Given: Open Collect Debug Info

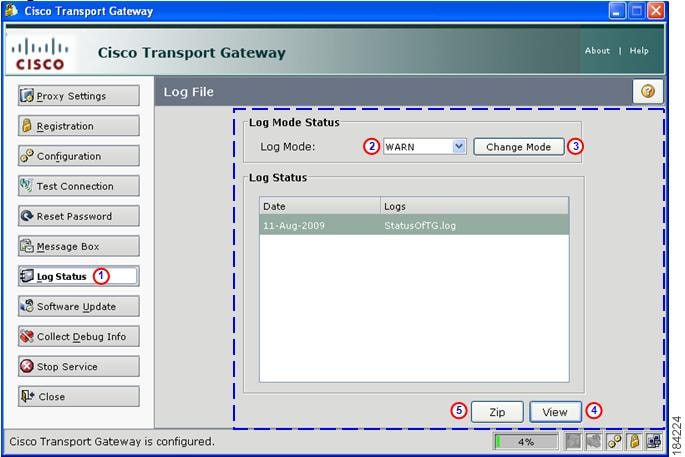Looking at the screenshot, I should point(79,336).
